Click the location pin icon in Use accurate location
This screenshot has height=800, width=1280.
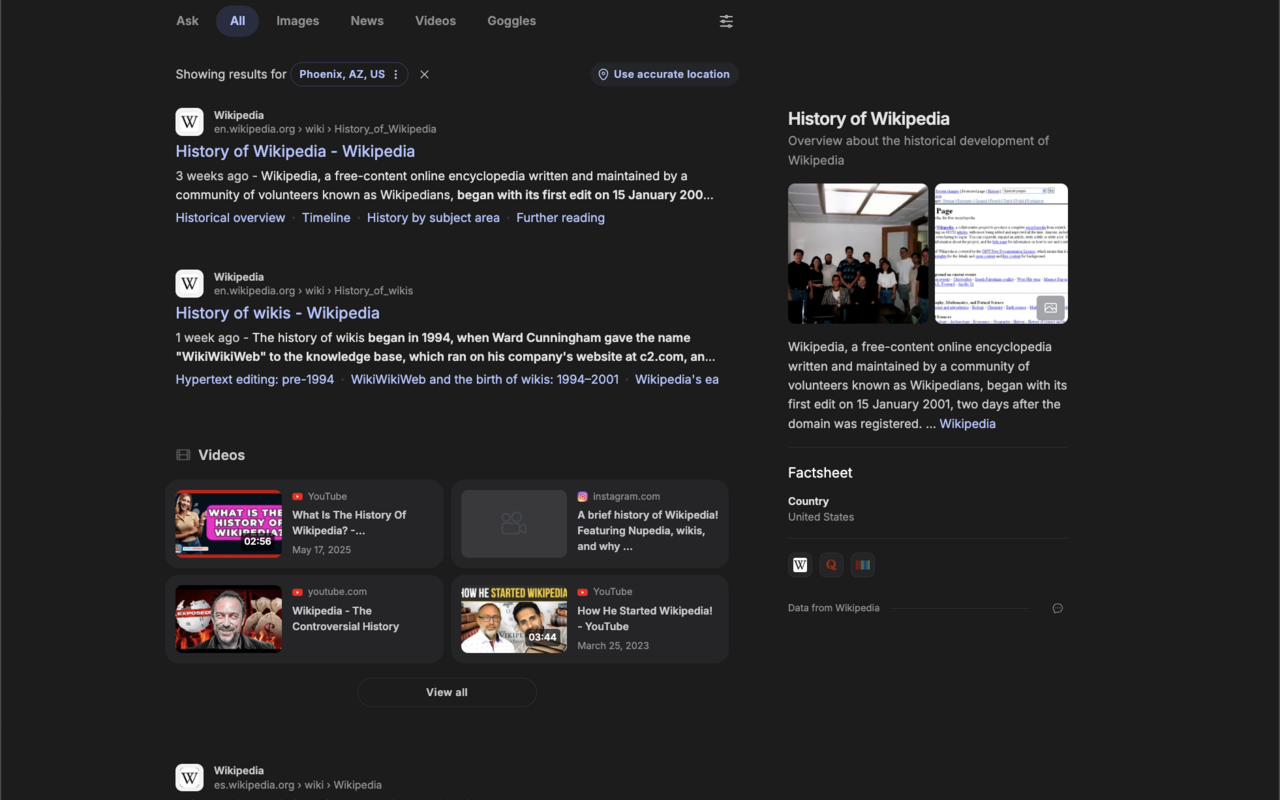click(x=603, y=74)
